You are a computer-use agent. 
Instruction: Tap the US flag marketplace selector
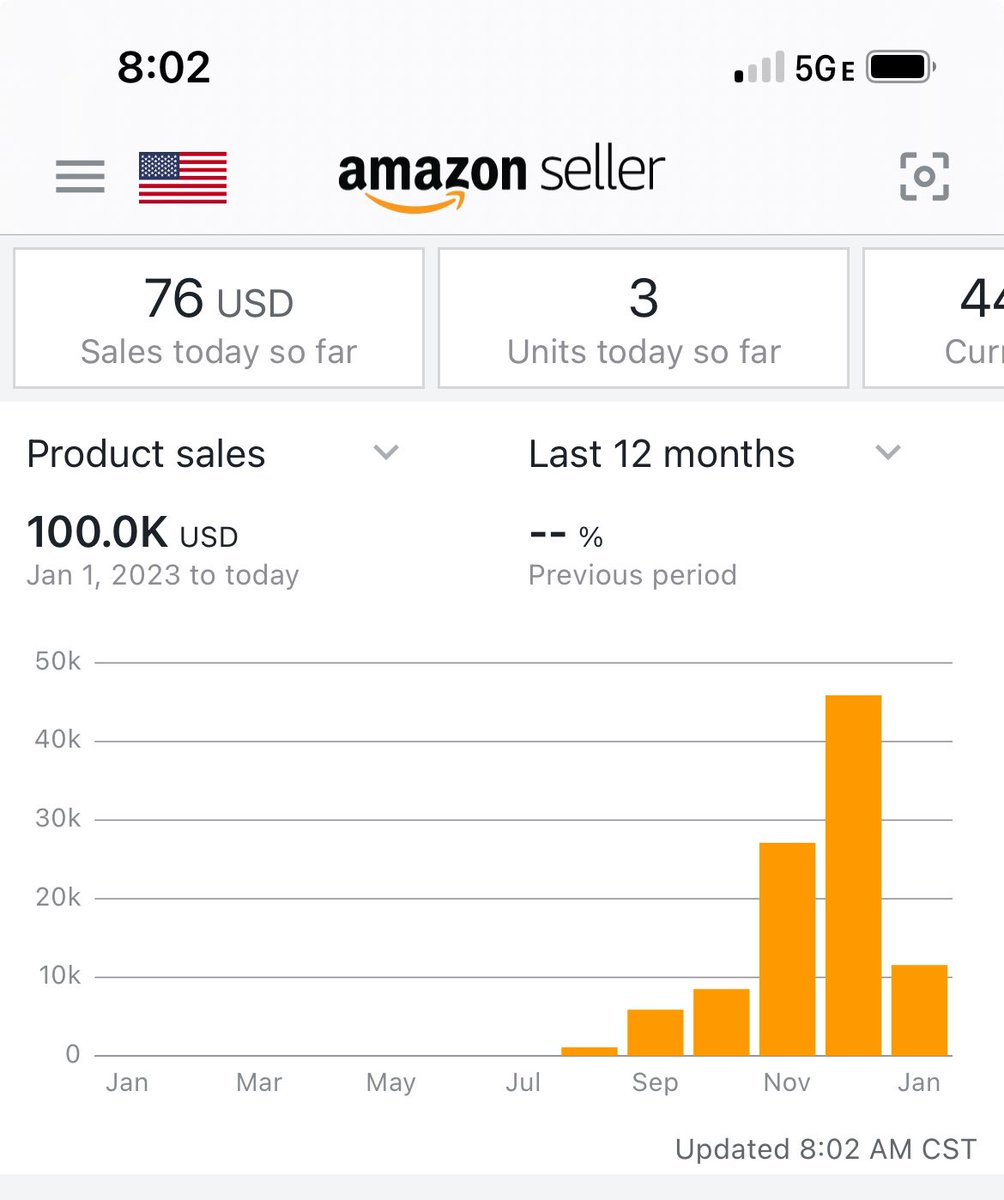tap(182, 178)
